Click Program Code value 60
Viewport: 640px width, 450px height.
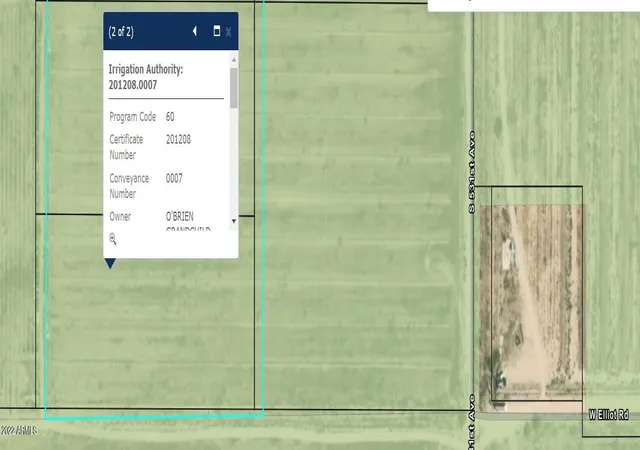(x=170, y=117)
